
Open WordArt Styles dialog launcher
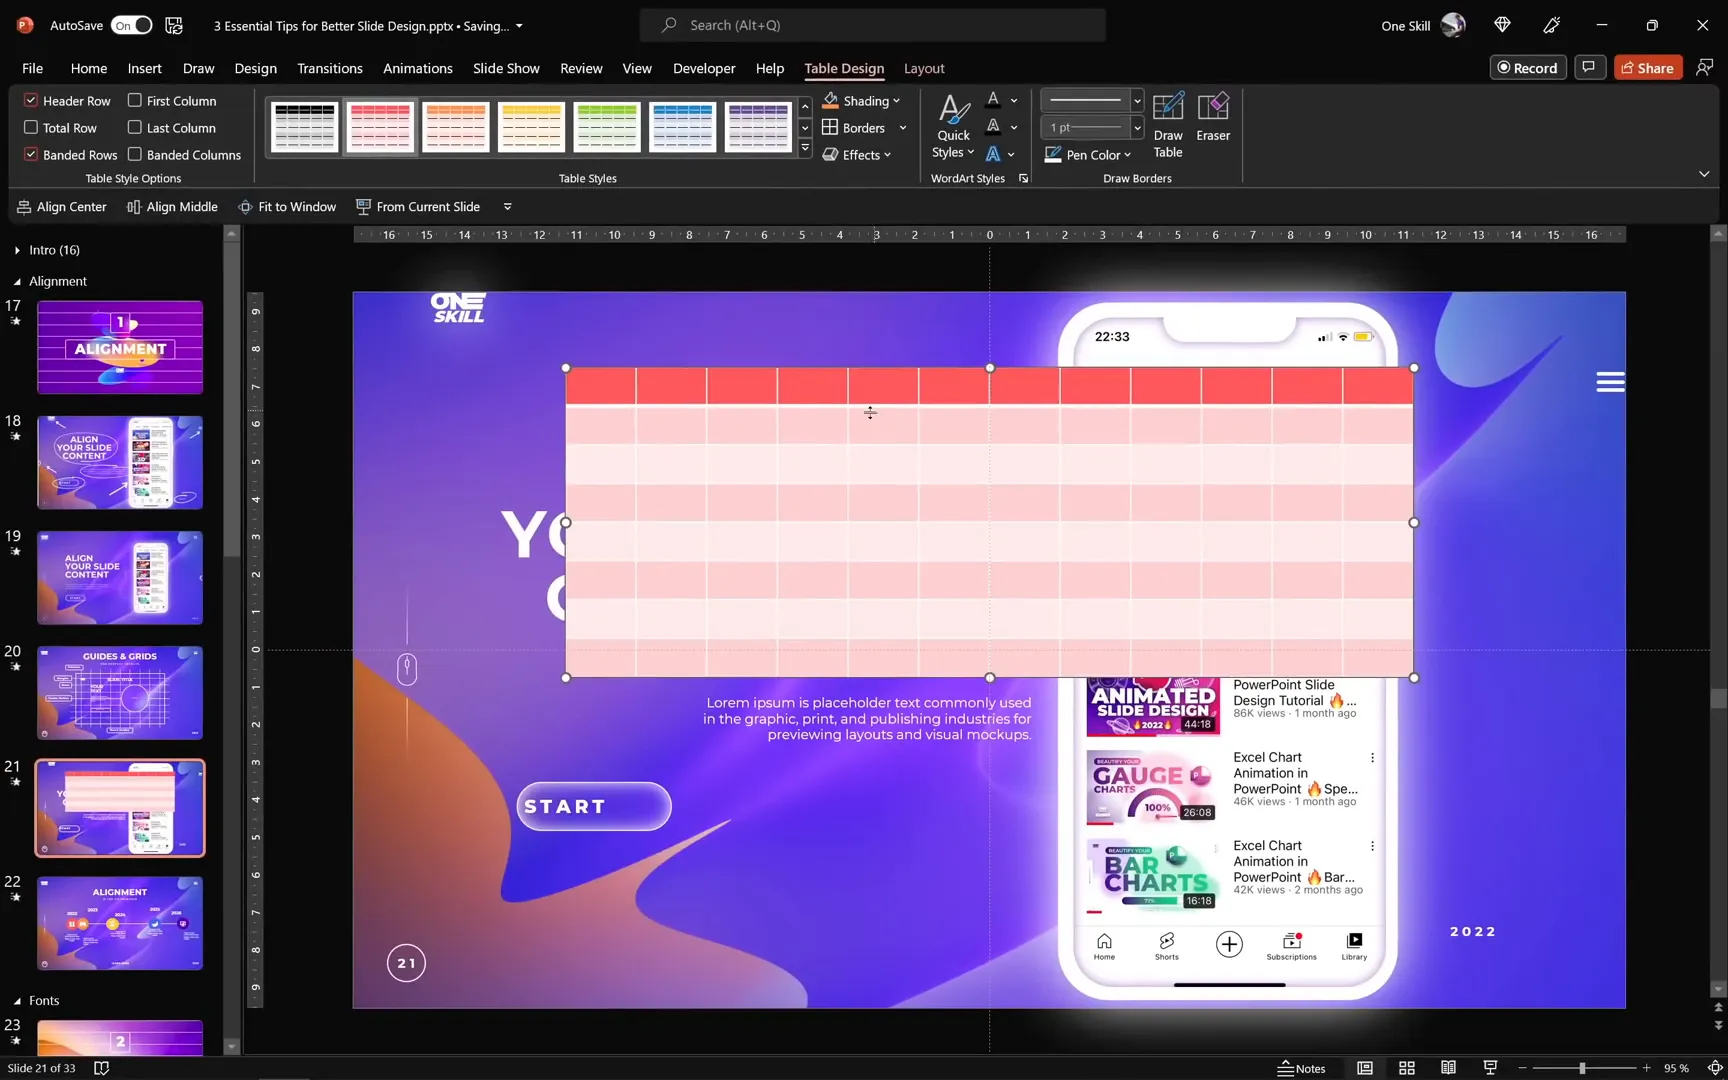pos(1023,178)
